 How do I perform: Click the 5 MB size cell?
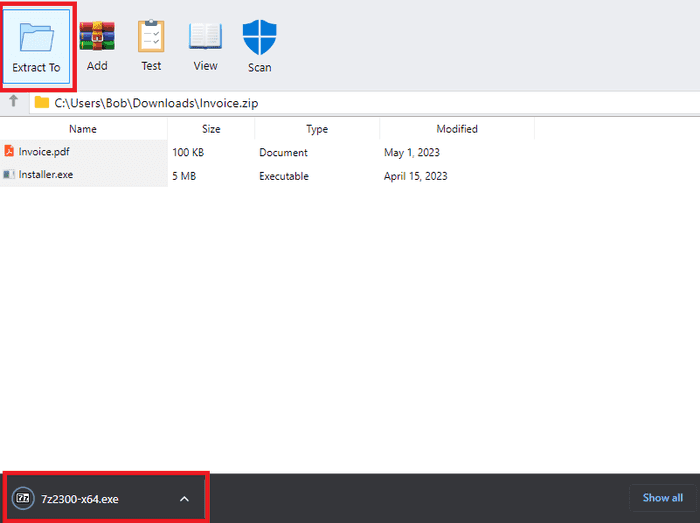point(184,176)
